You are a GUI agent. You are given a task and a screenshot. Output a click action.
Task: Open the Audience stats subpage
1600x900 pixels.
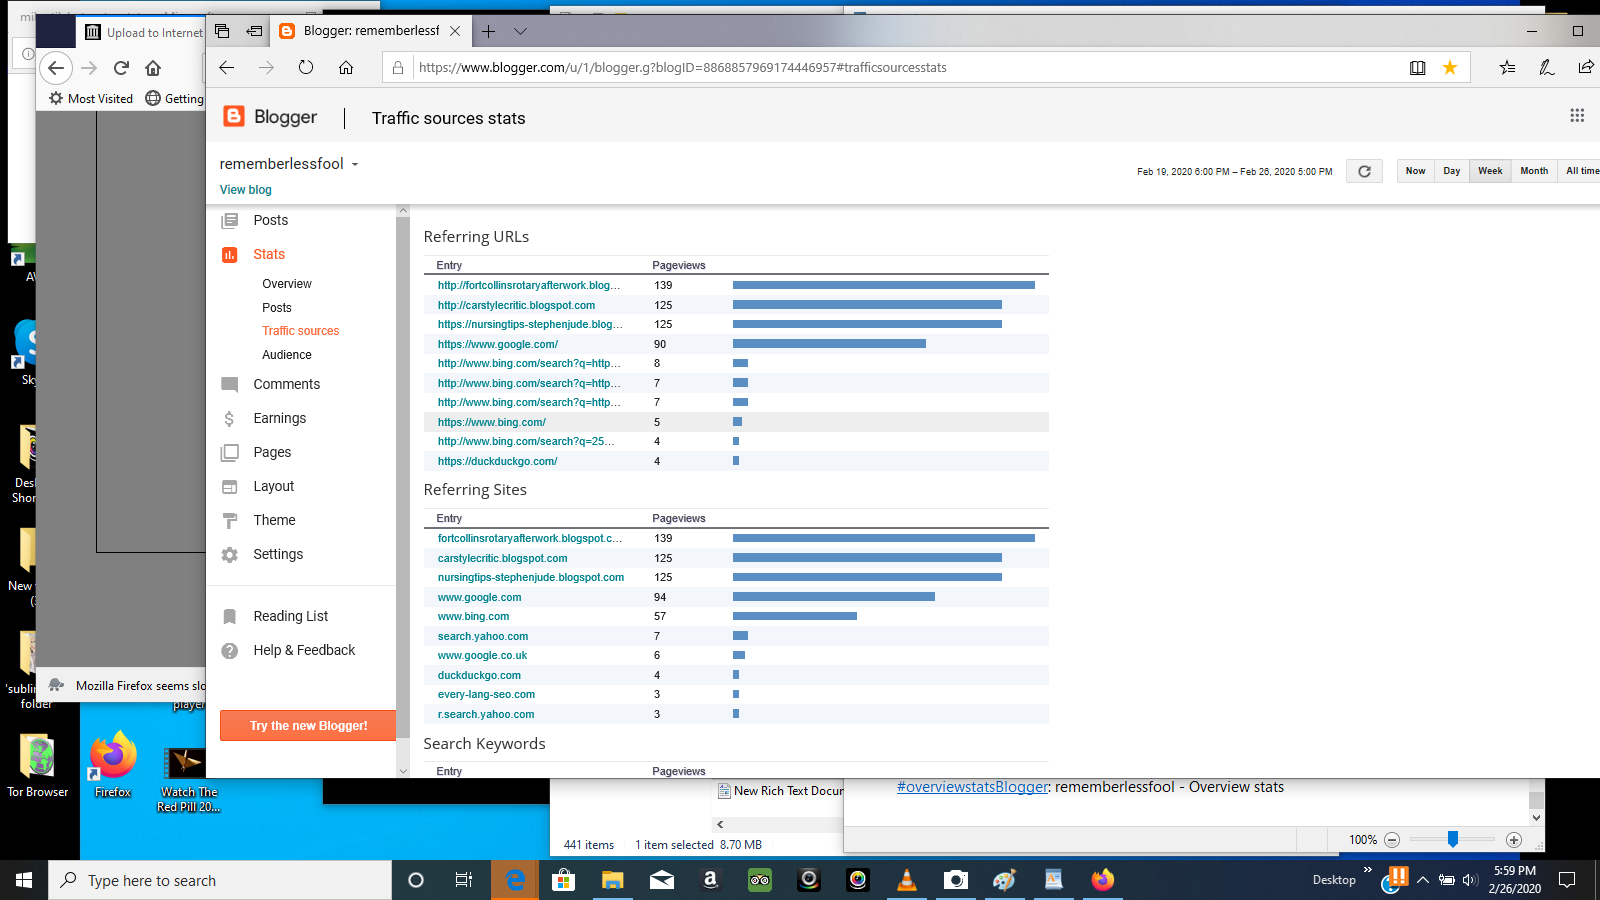pos(287,355)
